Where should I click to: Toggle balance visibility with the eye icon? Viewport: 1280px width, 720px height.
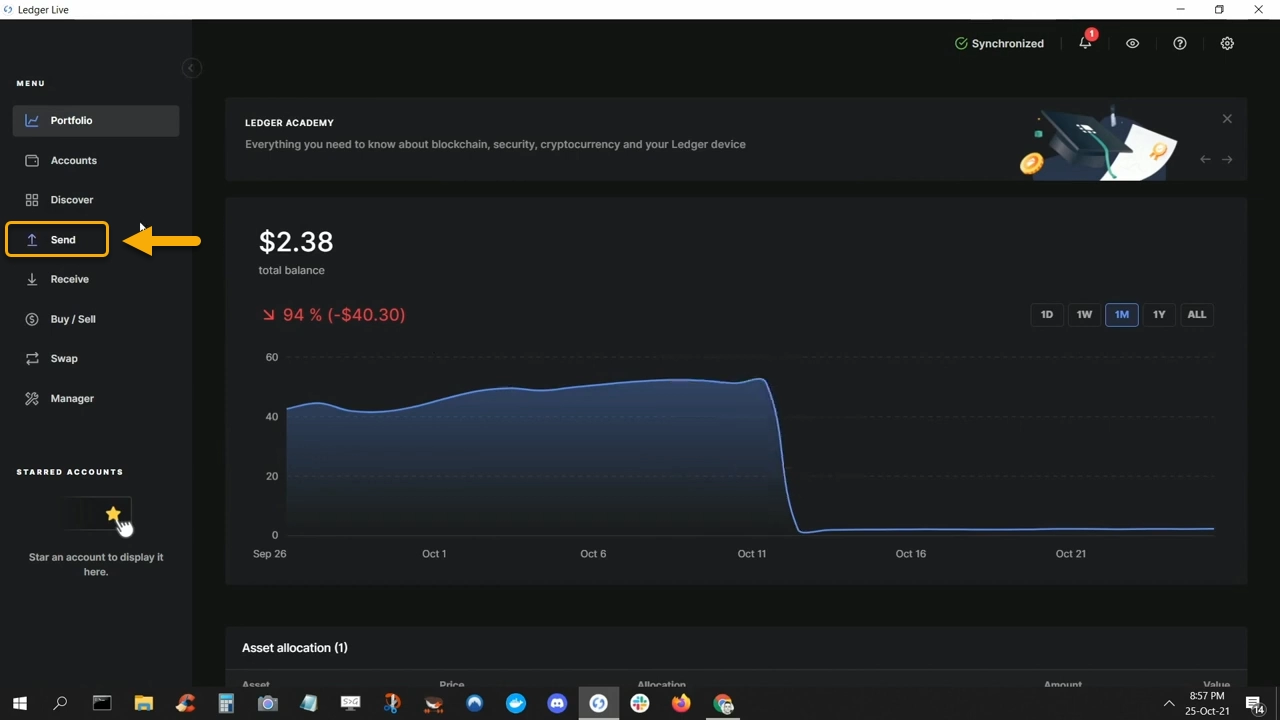(x=1132, y=44)
